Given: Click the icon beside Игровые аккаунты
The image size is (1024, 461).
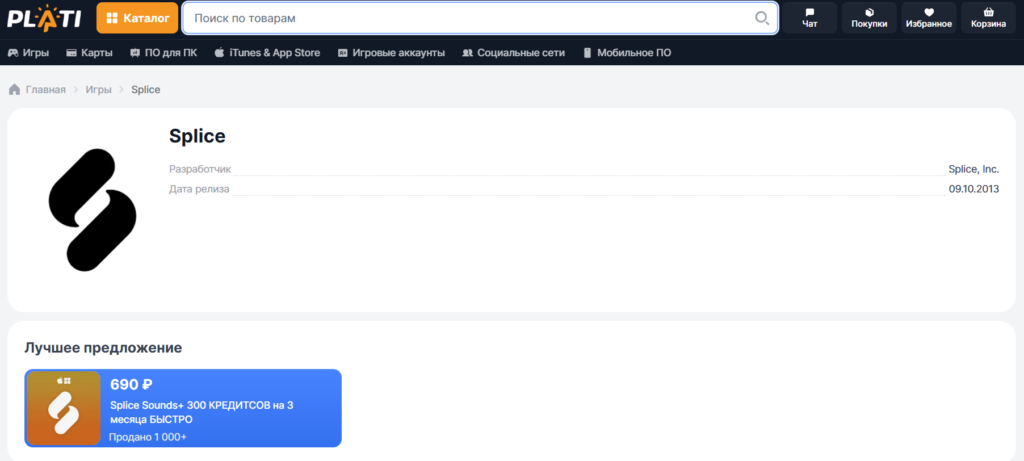Looking at the screenshot, I should pos(343,53).
